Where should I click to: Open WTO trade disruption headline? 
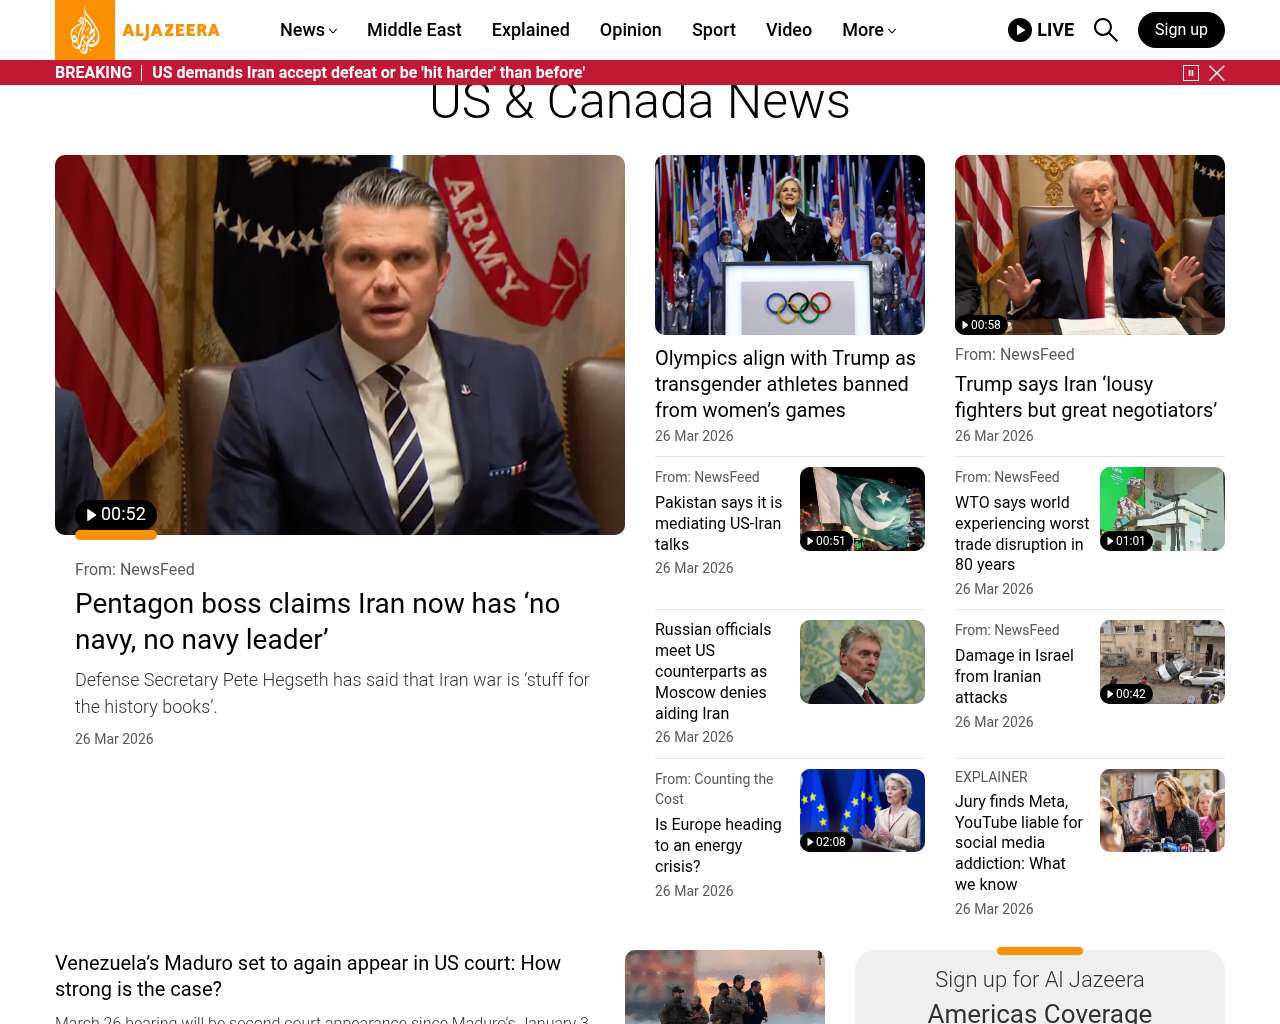pyautogui.click(x=1022, y=533)
